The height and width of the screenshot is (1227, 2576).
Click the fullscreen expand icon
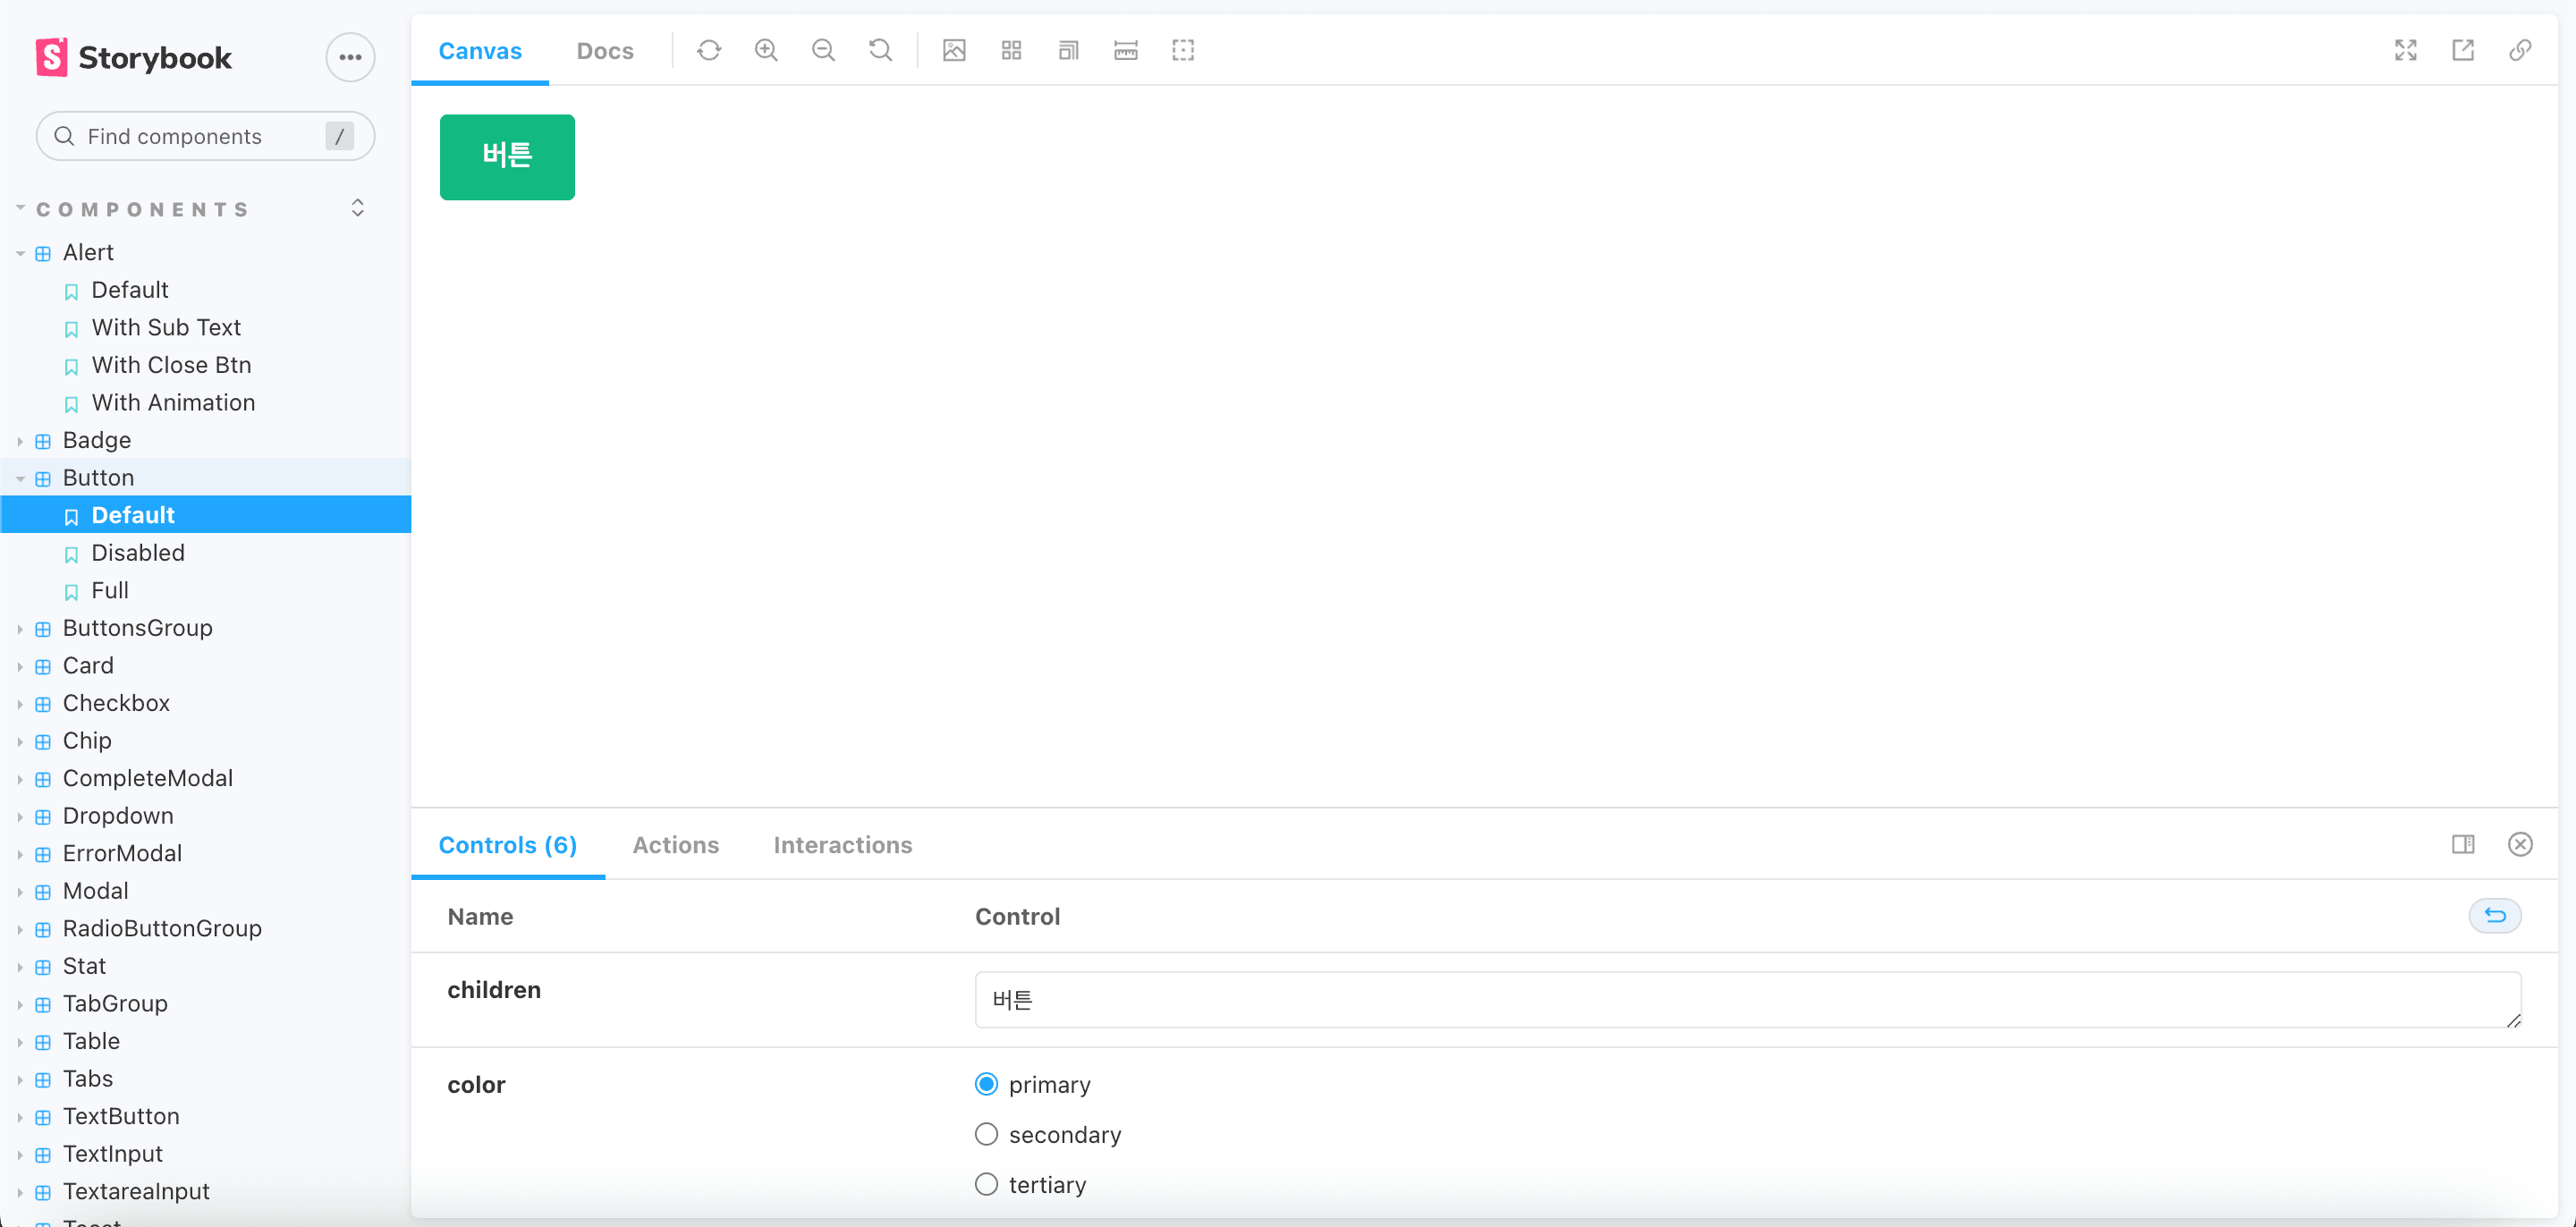2405,49
